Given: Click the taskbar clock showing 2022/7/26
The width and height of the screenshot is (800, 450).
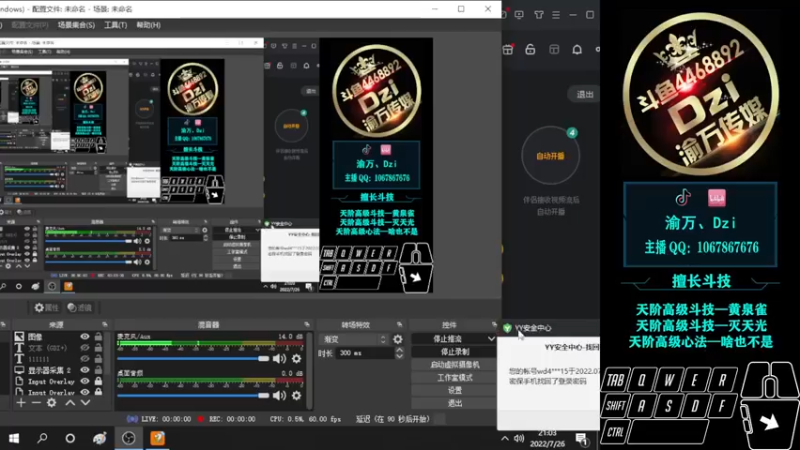Looking at the screenshot, I should [547, 439].
